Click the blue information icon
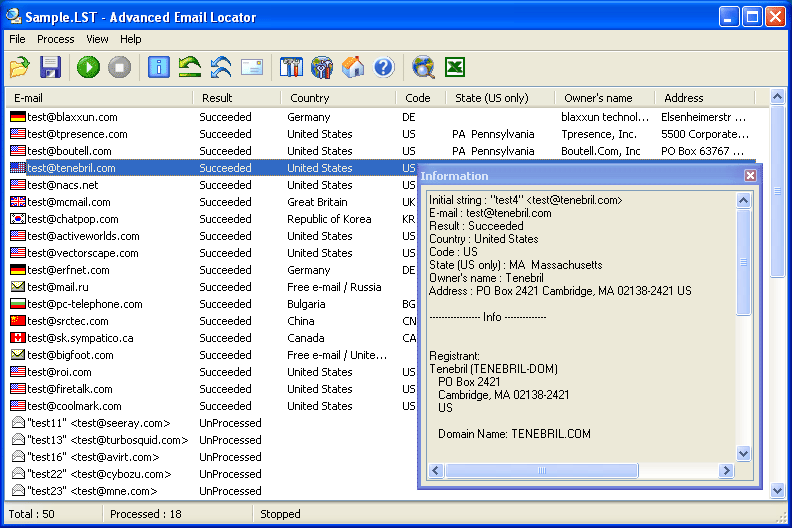792x528 pixels. point(158,67)
